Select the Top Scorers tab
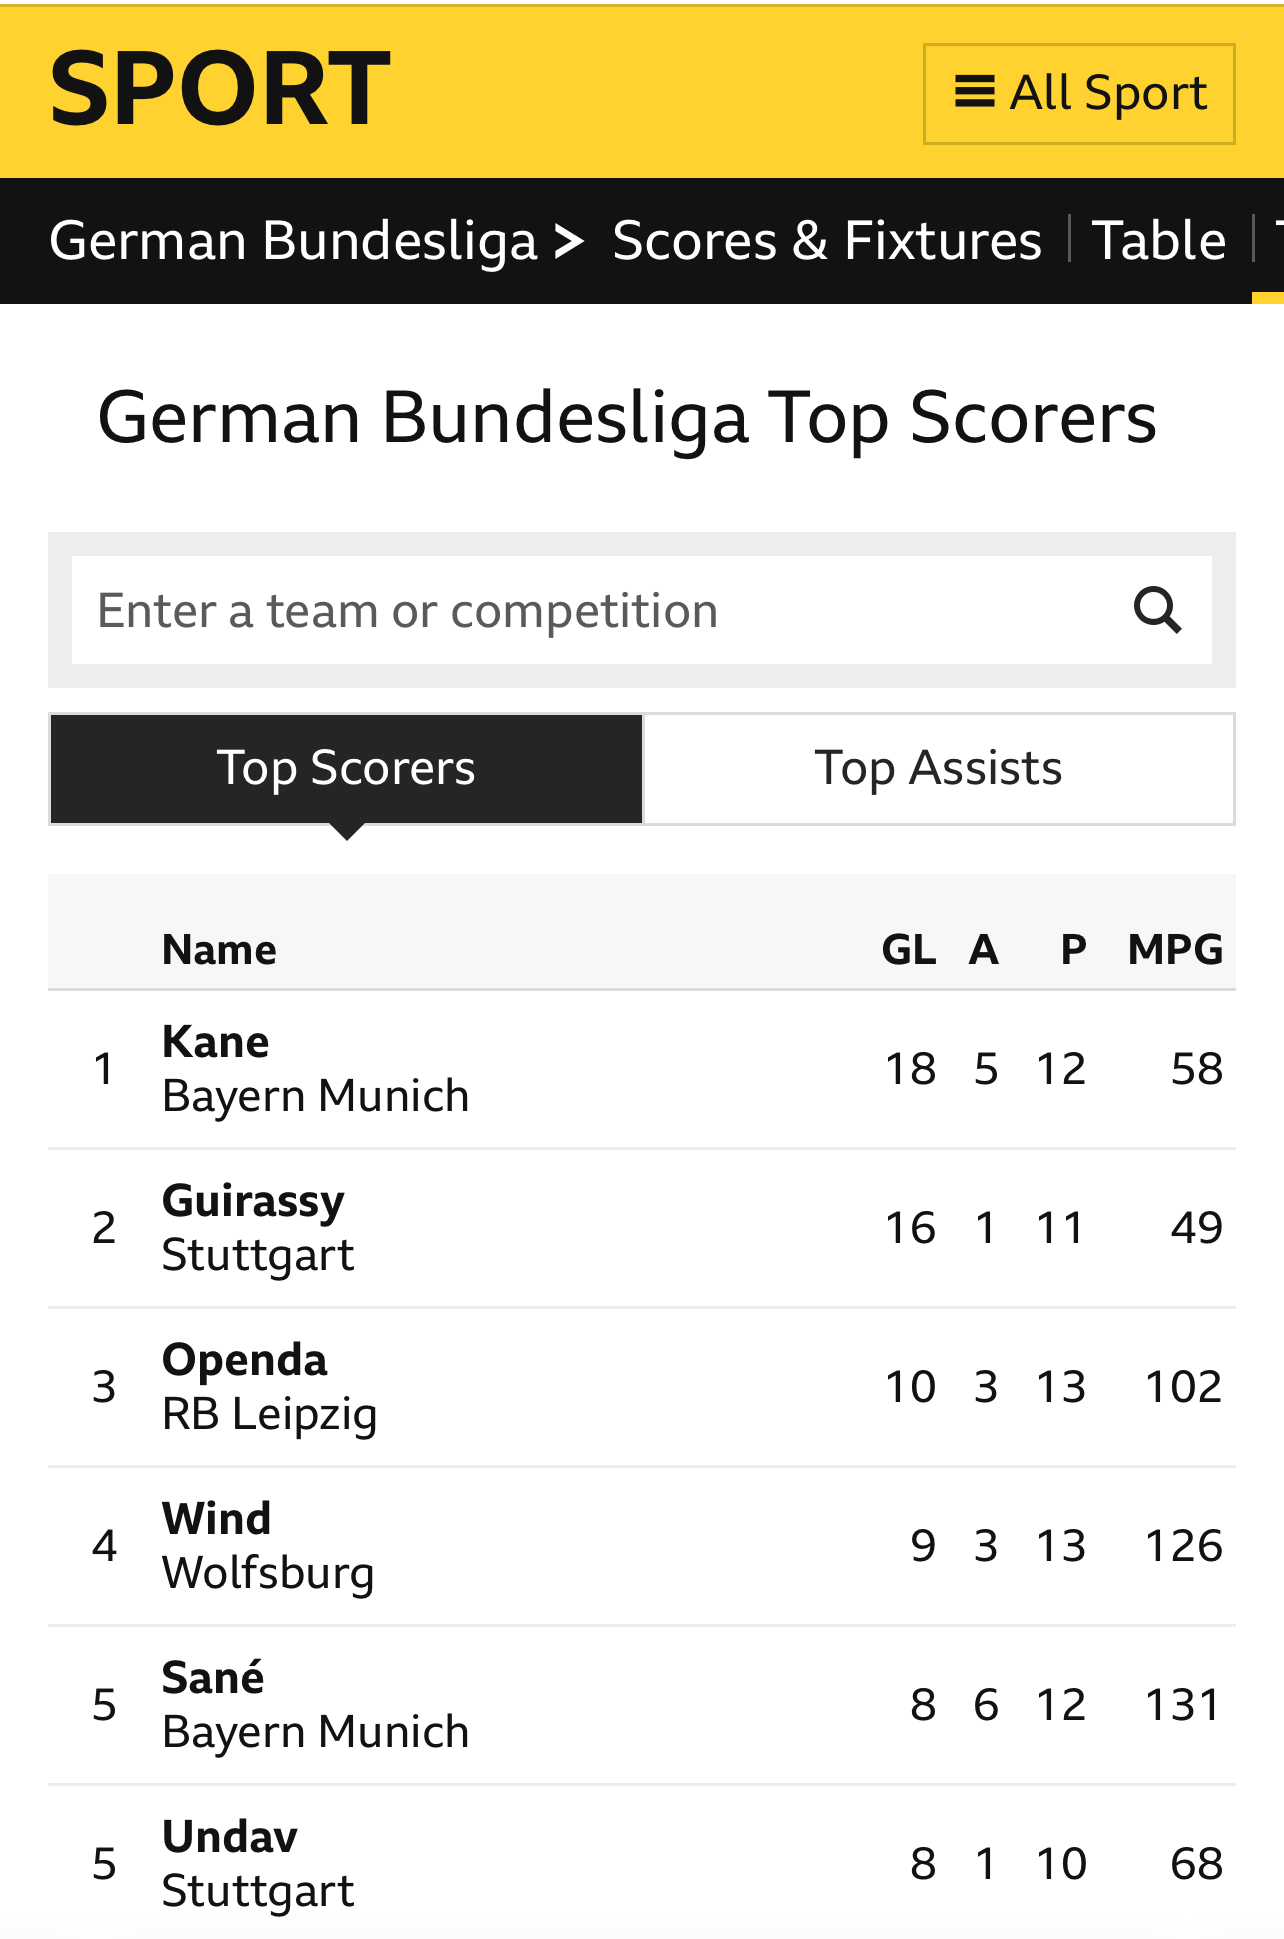Image resolution: width=1284 pixels, height=1939 pixels. point(346,769)
